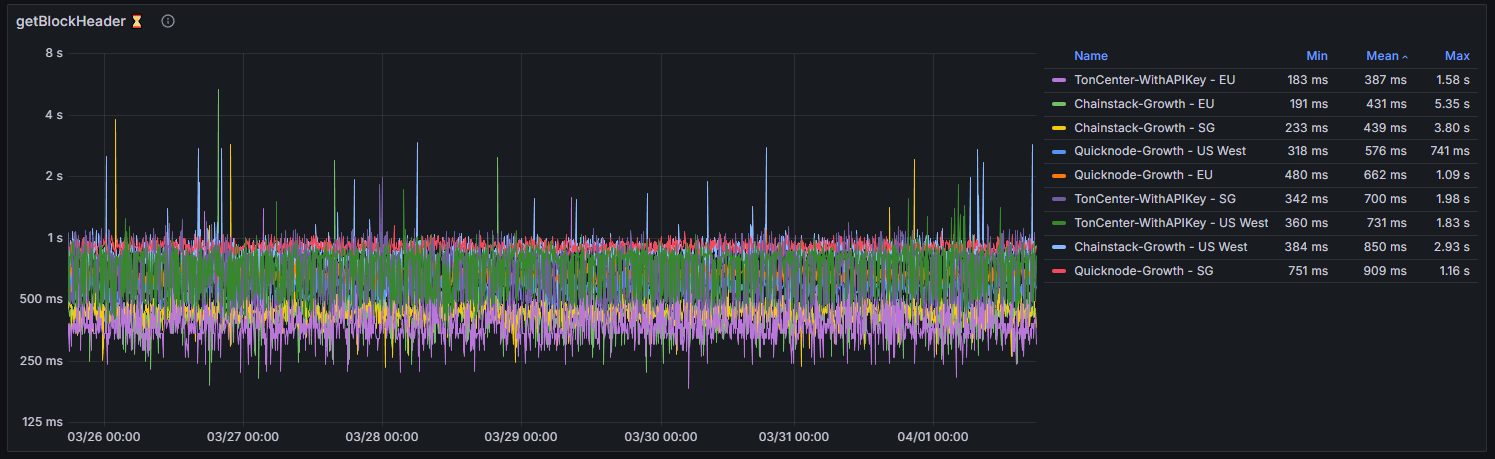Toggle Chainstack-Growth - US West series

(x=1161, y=247)
